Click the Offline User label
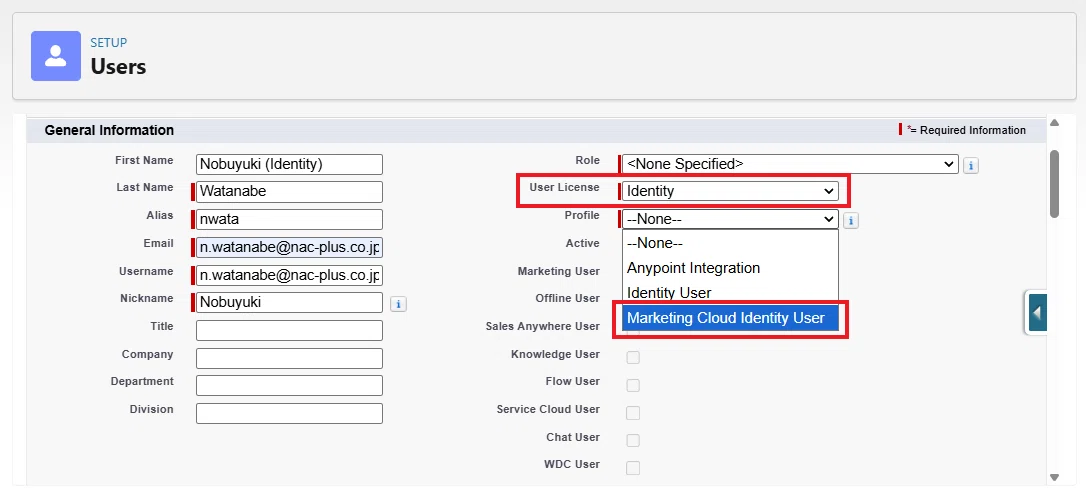Viewport: 1086px width, 494px height. [x=567, y=298]
